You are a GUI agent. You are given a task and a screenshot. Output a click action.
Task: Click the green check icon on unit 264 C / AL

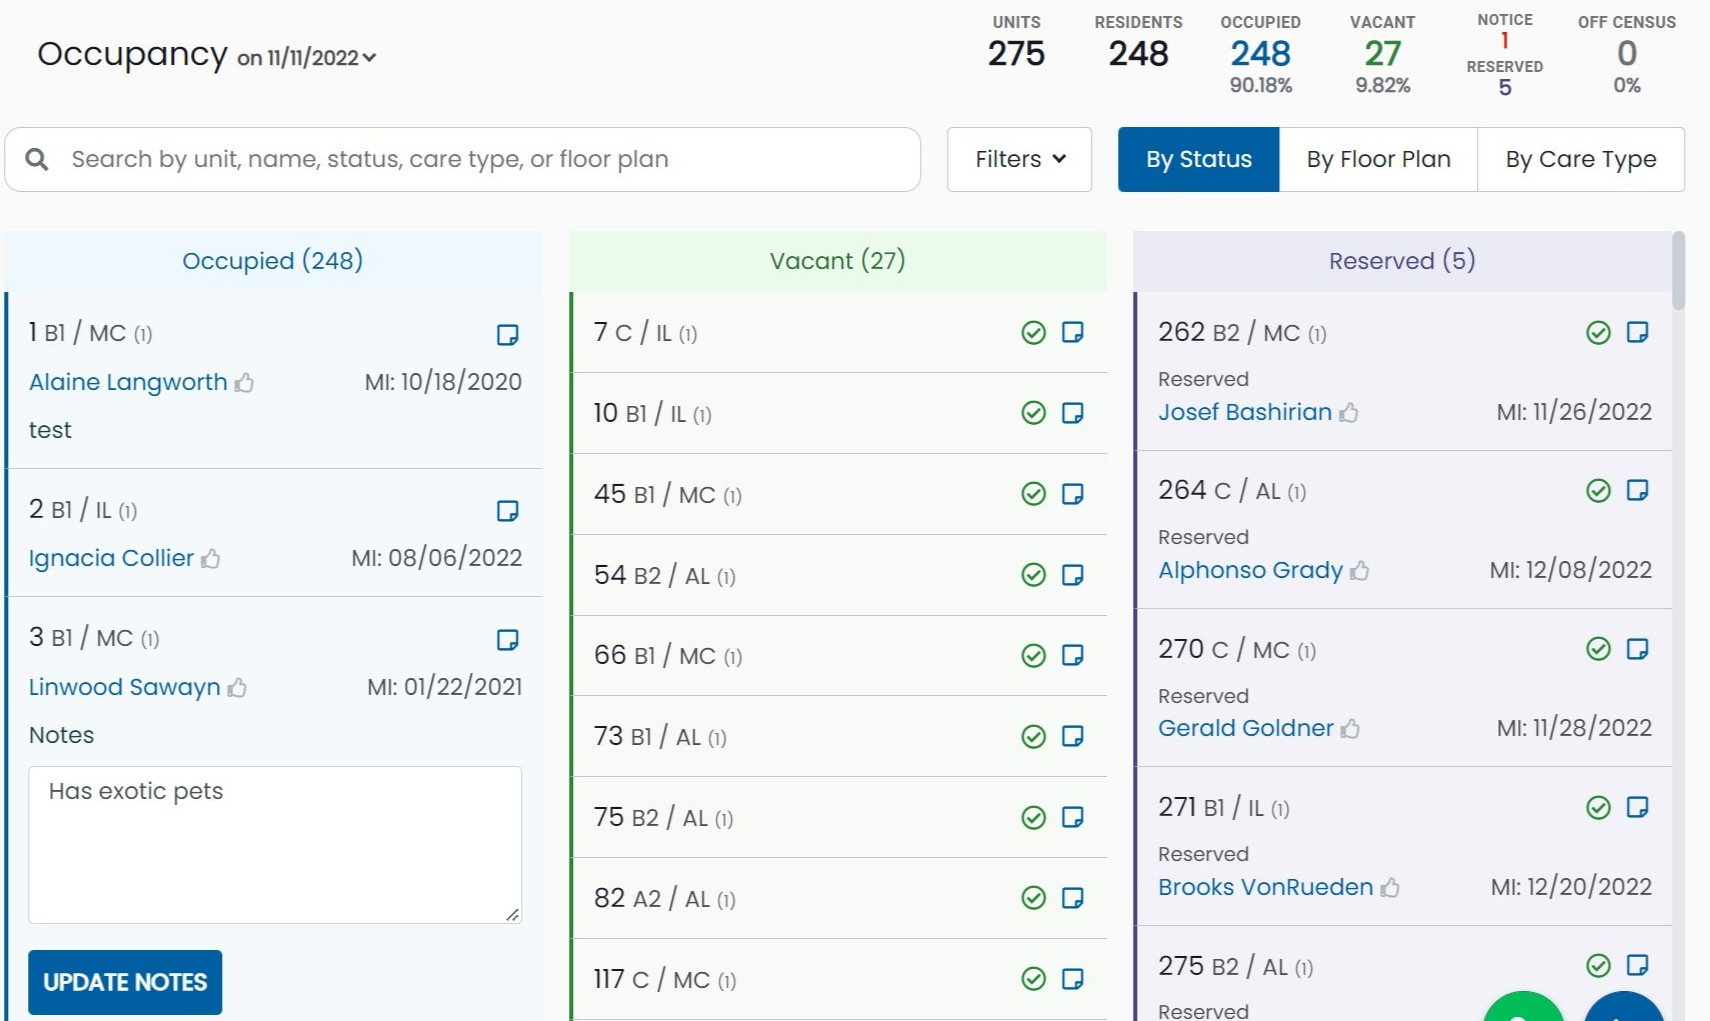coord(1599,490)
